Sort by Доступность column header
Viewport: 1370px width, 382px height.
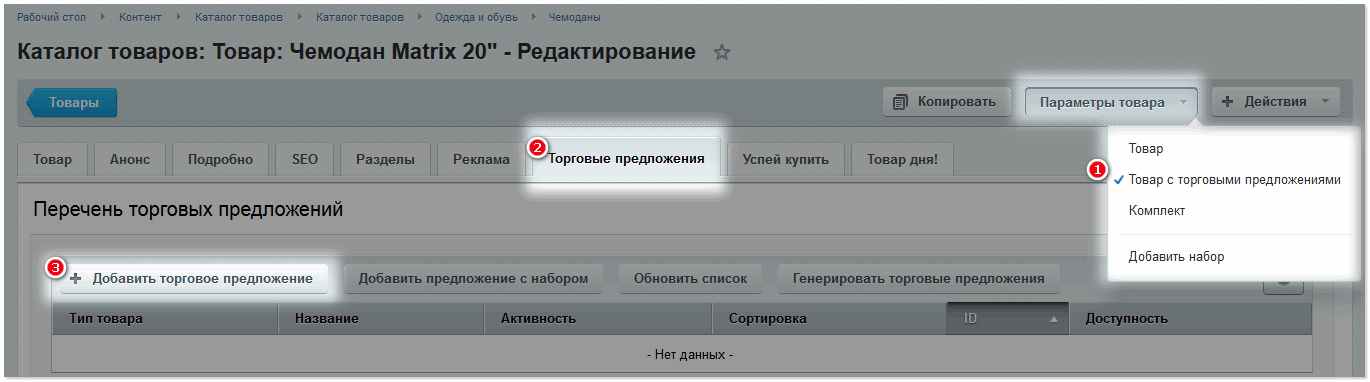click(1190, 319)
